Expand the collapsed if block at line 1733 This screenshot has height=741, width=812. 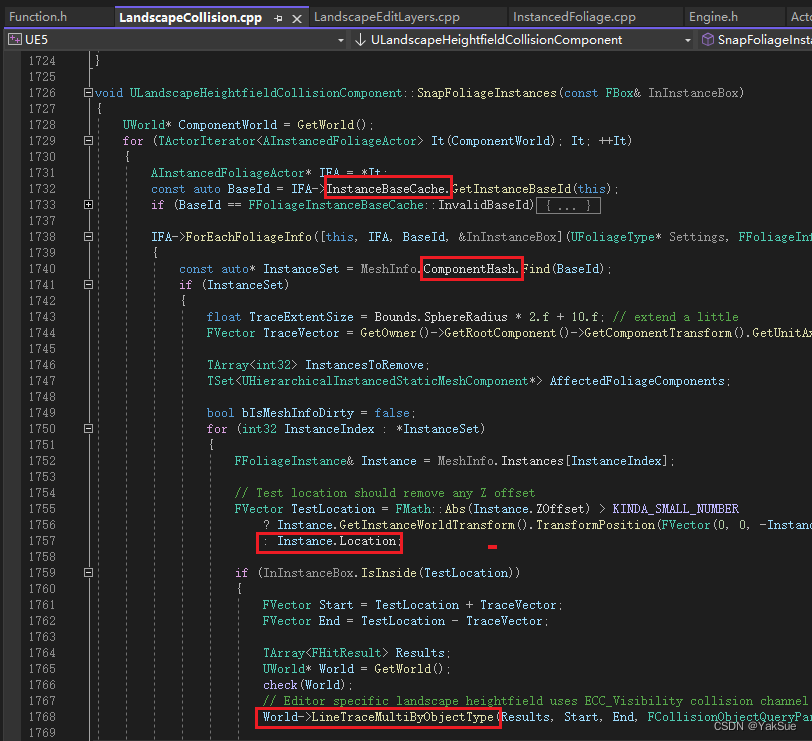tap(89, 205)
